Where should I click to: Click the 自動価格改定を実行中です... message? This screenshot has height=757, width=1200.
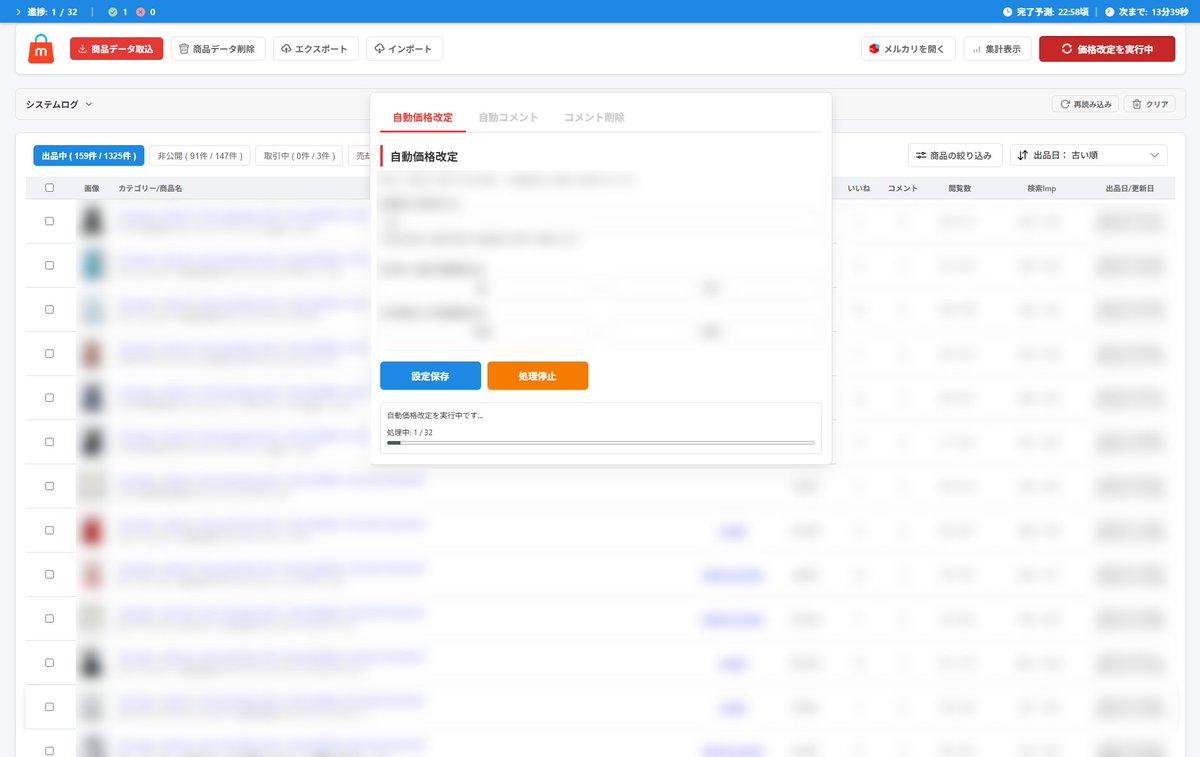coord(435,414)
